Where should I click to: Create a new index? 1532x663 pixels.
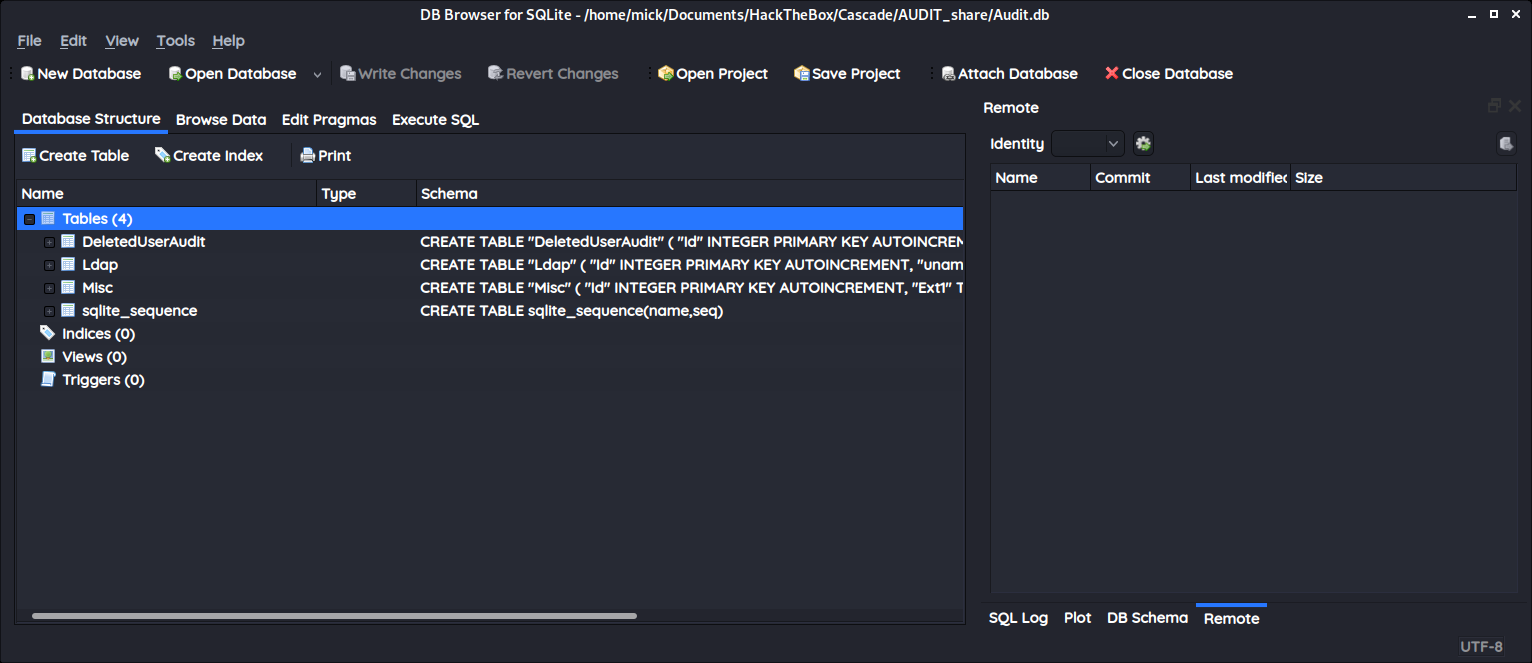tap(208, 155)
